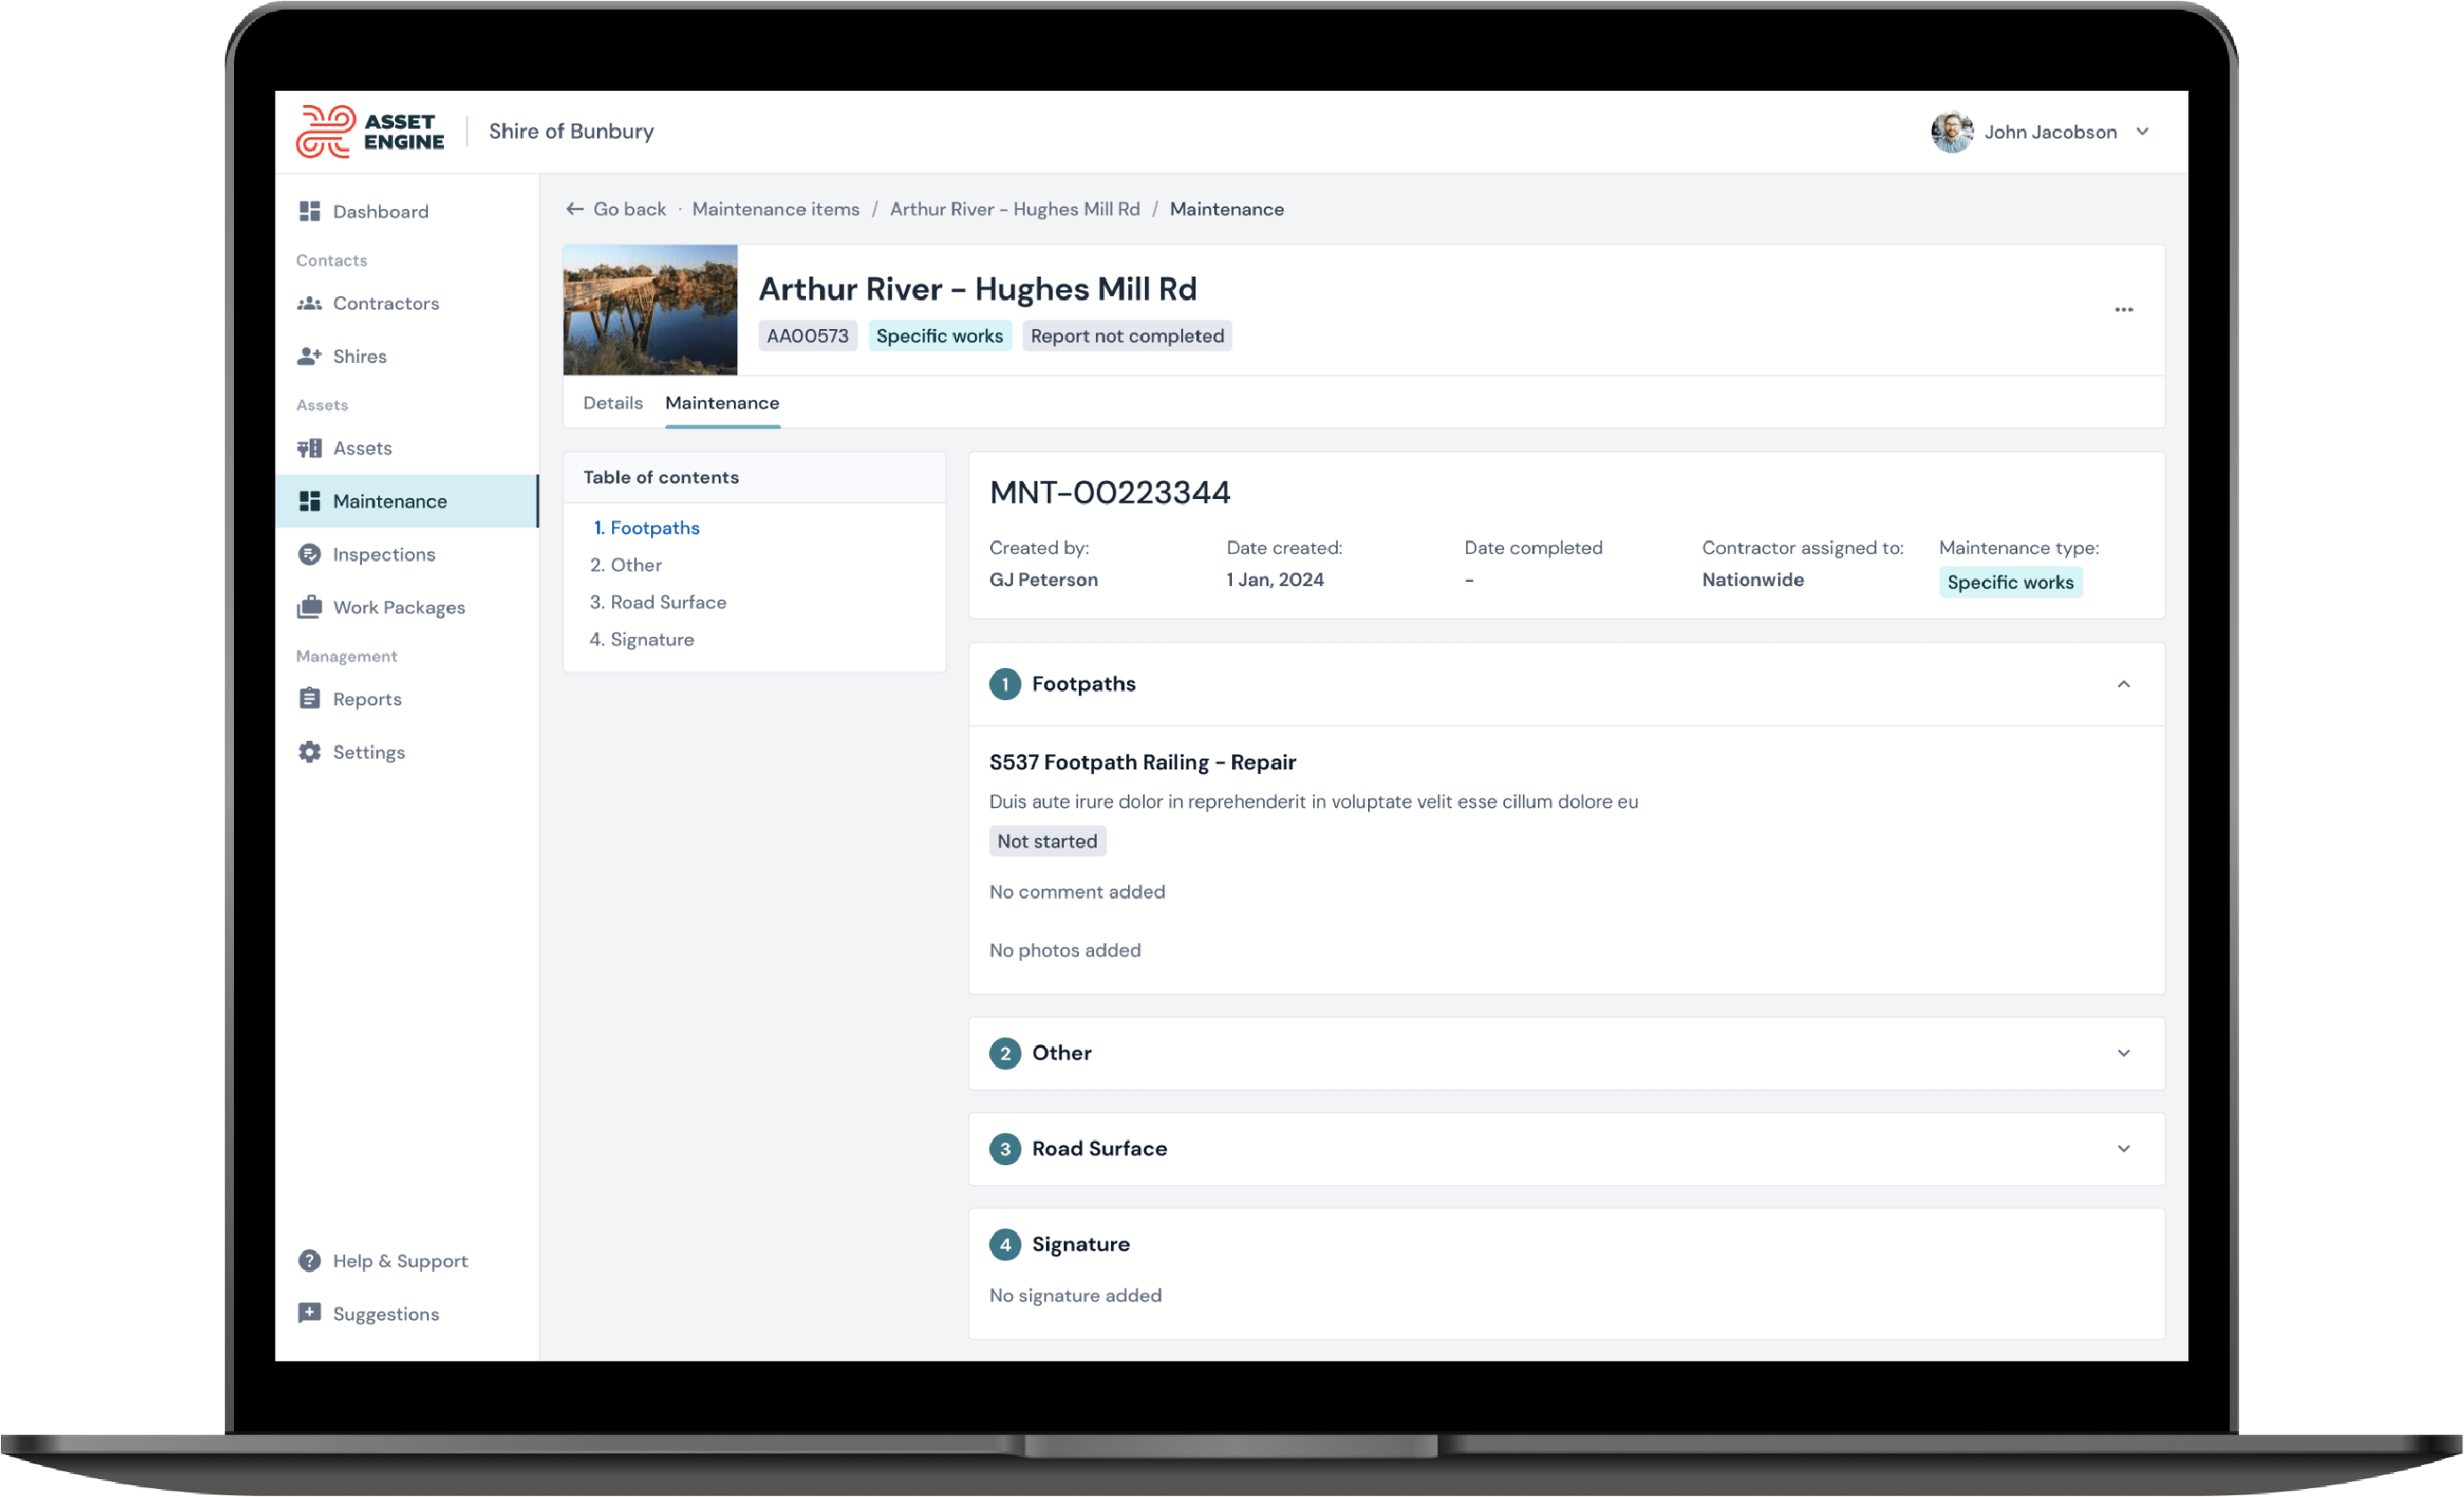Collapse the Footpaths section chevron
This screenshot has height=1497, width=2464.
(x=2123, y=684)
